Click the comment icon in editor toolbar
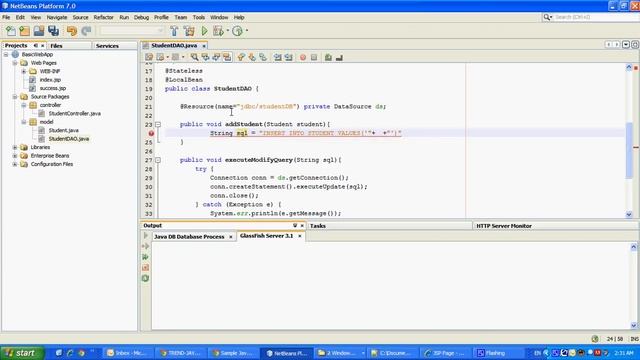 pos(328,58)
